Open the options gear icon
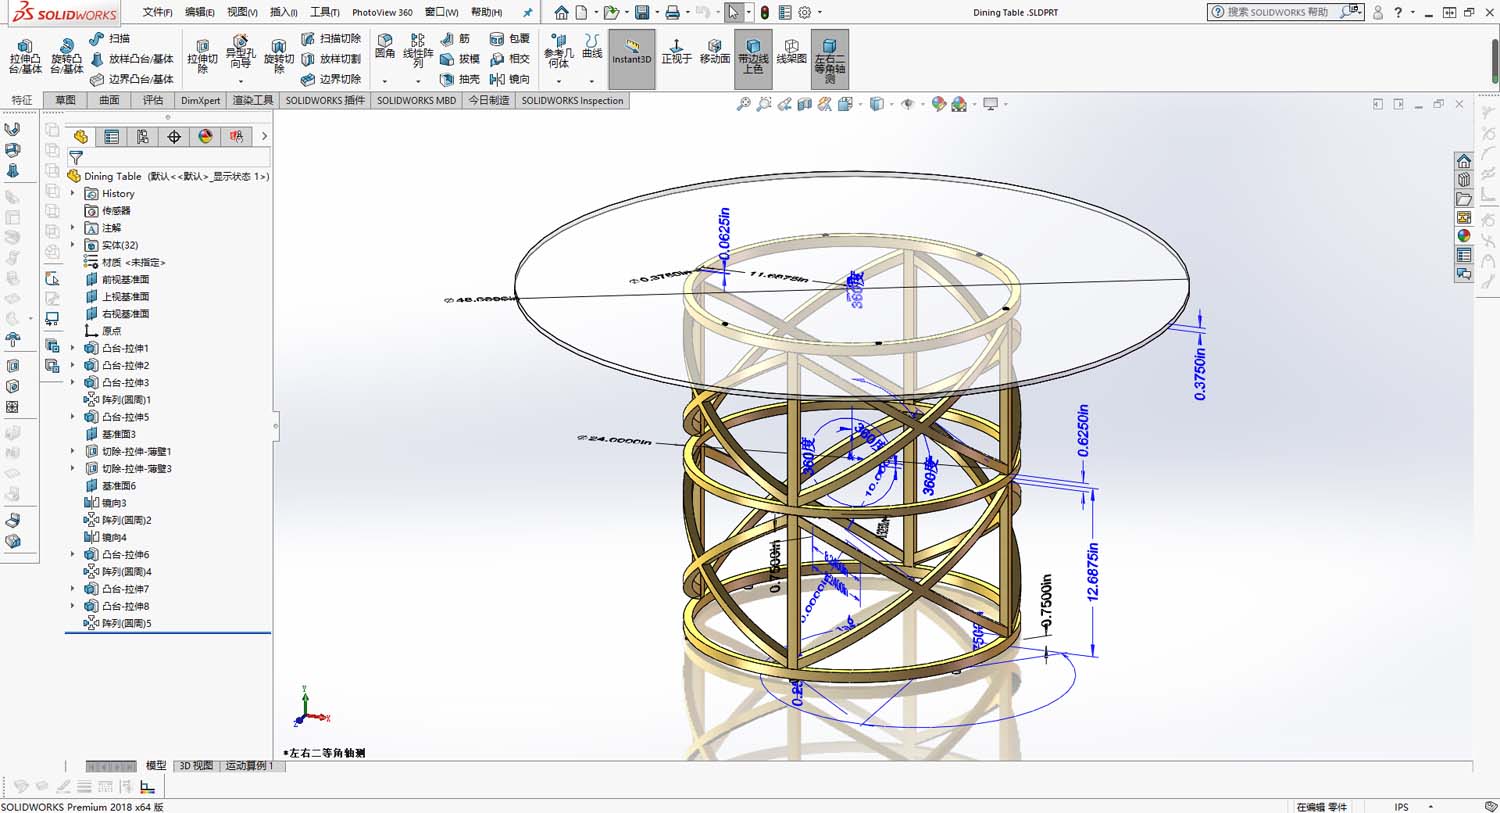The height and width of the screenshot is (813, 1500). click(804, 12)
